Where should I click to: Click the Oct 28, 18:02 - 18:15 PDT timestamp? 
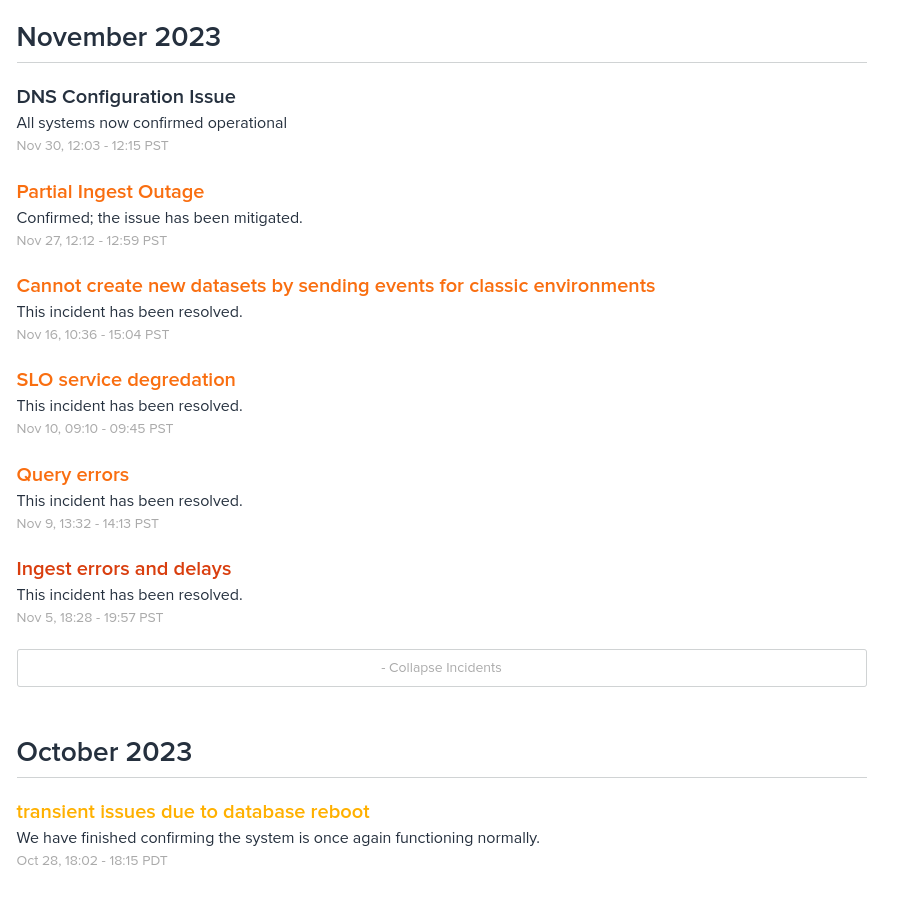(92, 861)
